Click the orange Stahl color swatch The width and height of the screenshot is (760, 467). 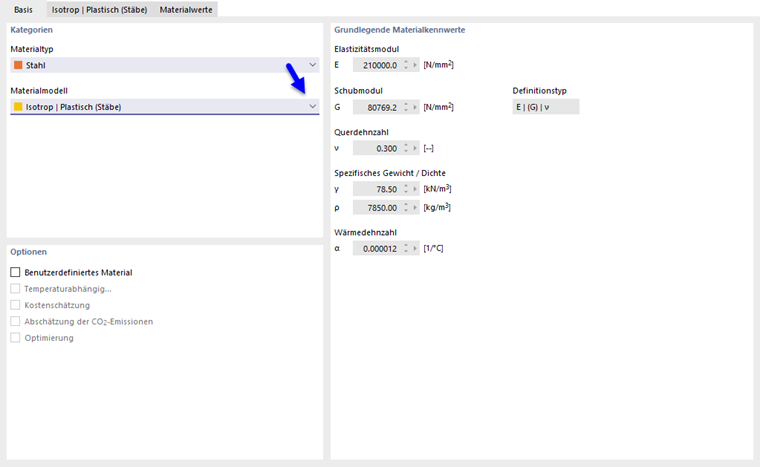coord(18,65)
